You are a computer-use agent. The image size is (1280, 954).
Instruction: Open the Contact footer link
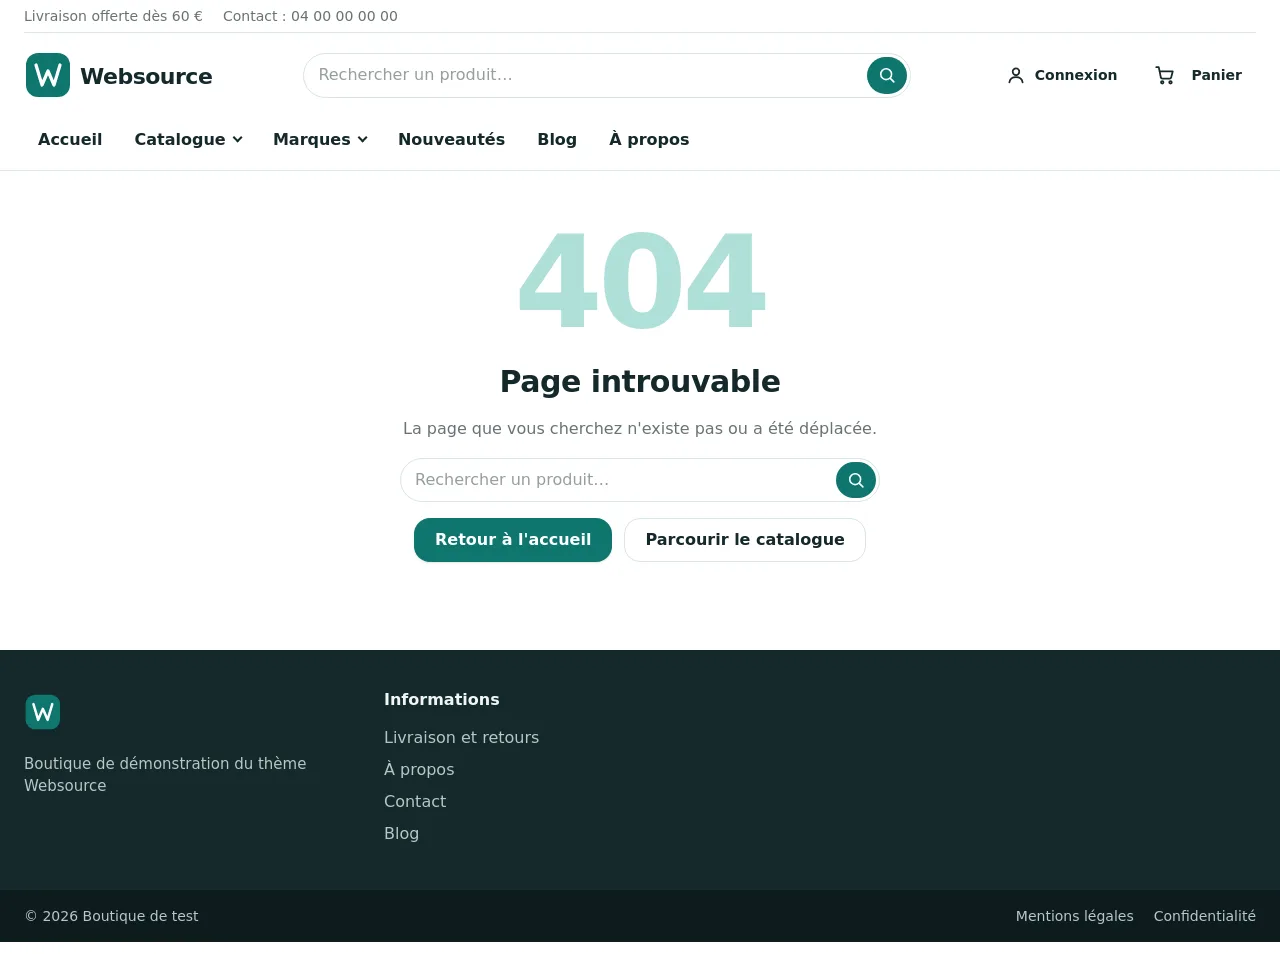pos(415,801)
